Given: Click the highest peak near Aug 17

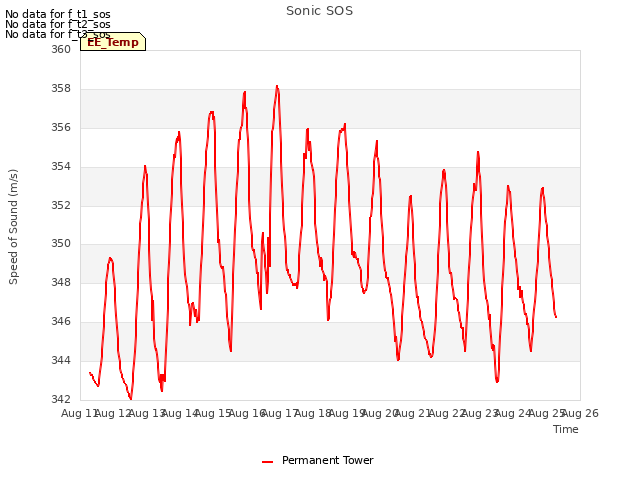Looking at the screenshot, I should (x=277, y=86).
